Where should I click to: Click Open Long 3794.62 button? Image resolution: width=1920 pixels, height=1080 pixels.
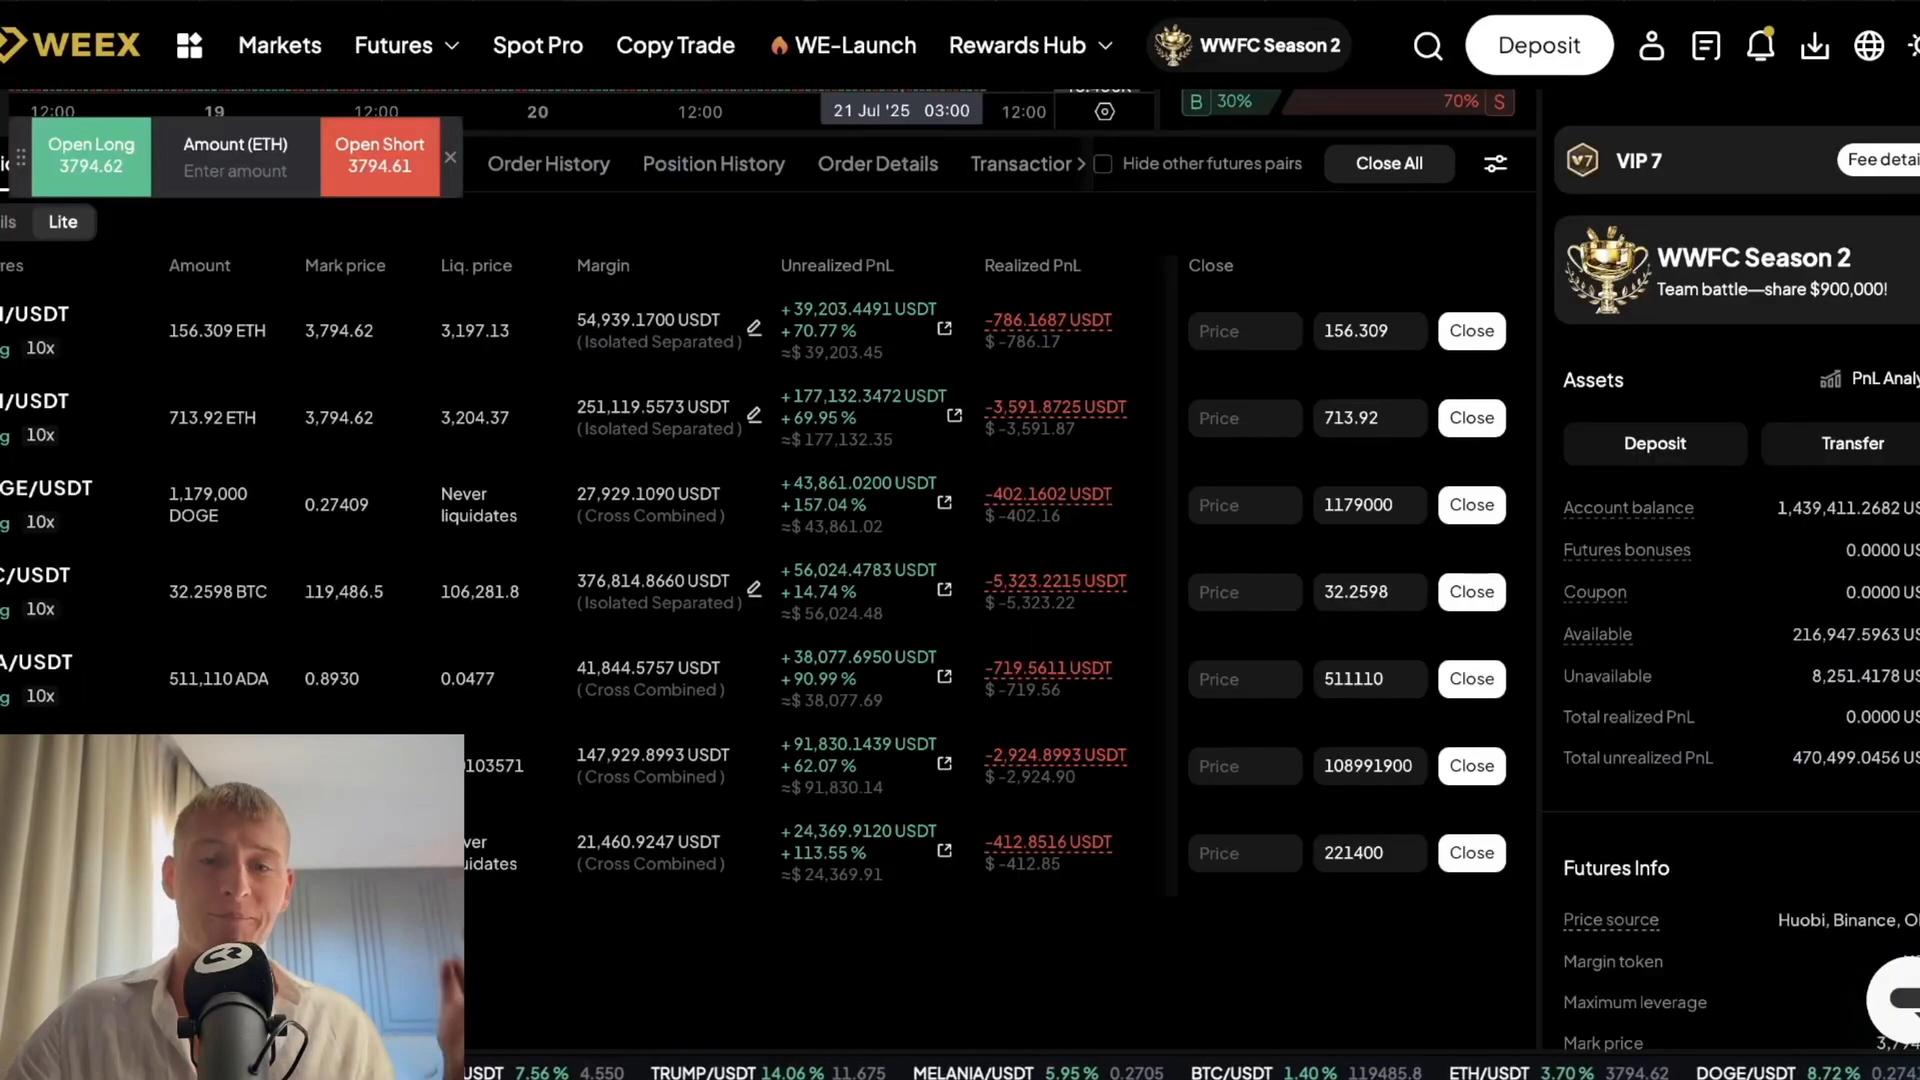click(x=91, y=156)
